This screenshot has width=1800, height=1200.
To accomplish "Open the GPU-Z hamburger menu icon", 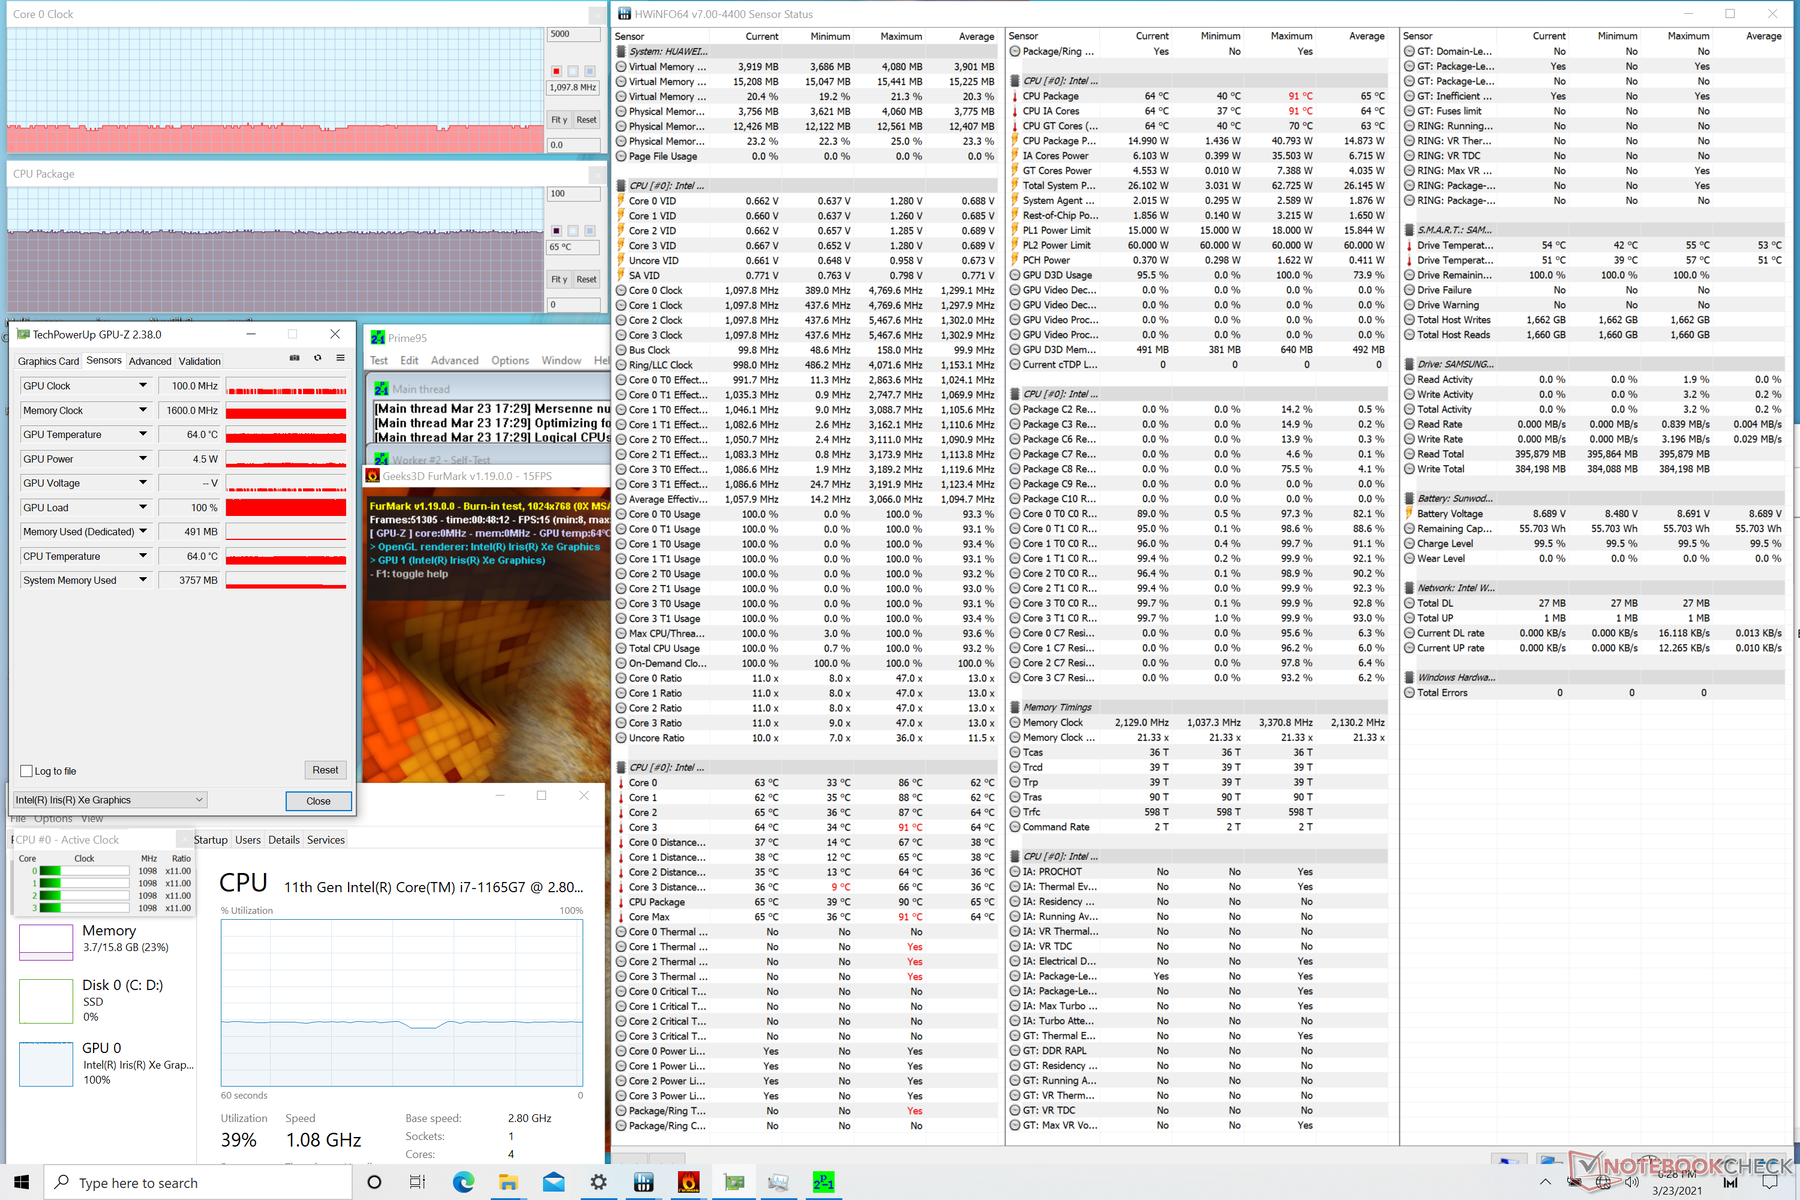I will click(x=340, y=358).
